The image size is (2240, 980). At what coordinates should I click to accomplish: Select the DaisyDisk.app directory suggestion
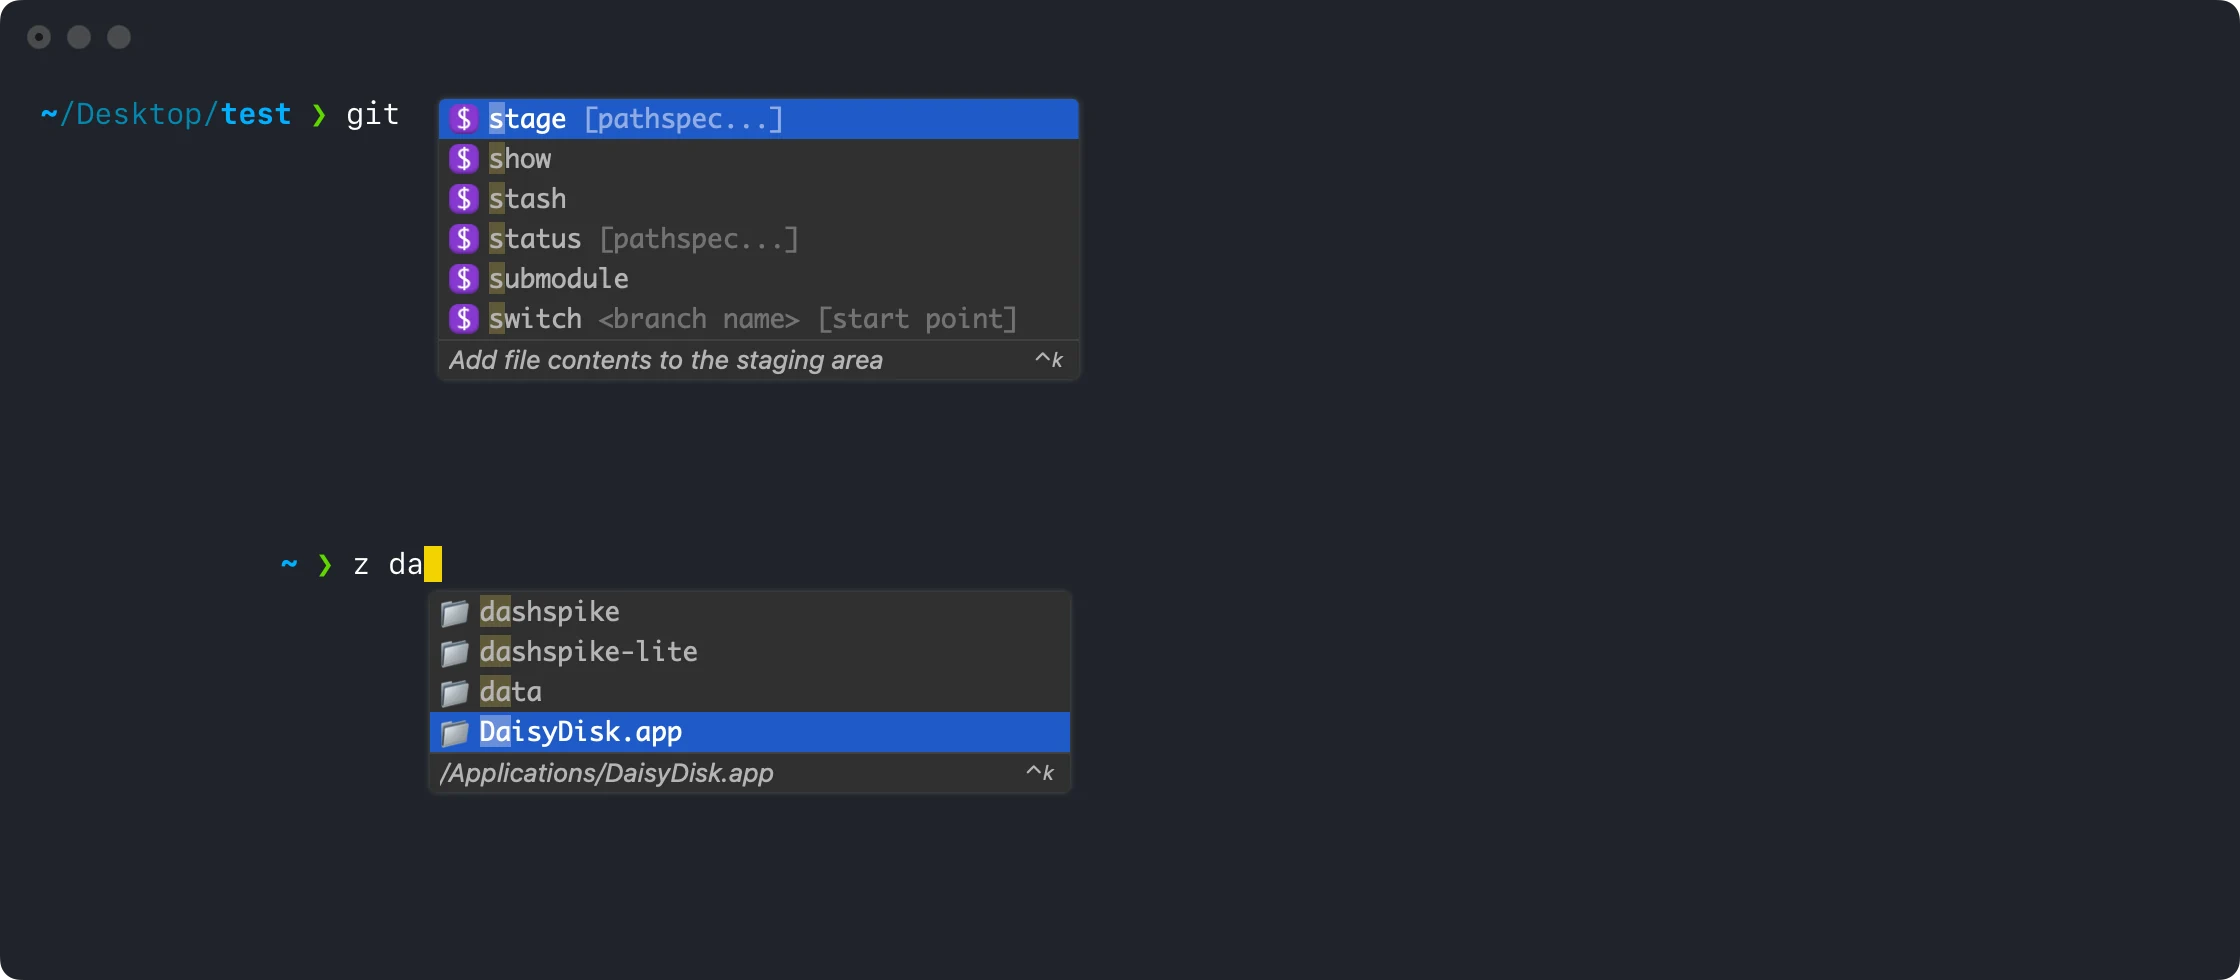(x=581, y=732)
